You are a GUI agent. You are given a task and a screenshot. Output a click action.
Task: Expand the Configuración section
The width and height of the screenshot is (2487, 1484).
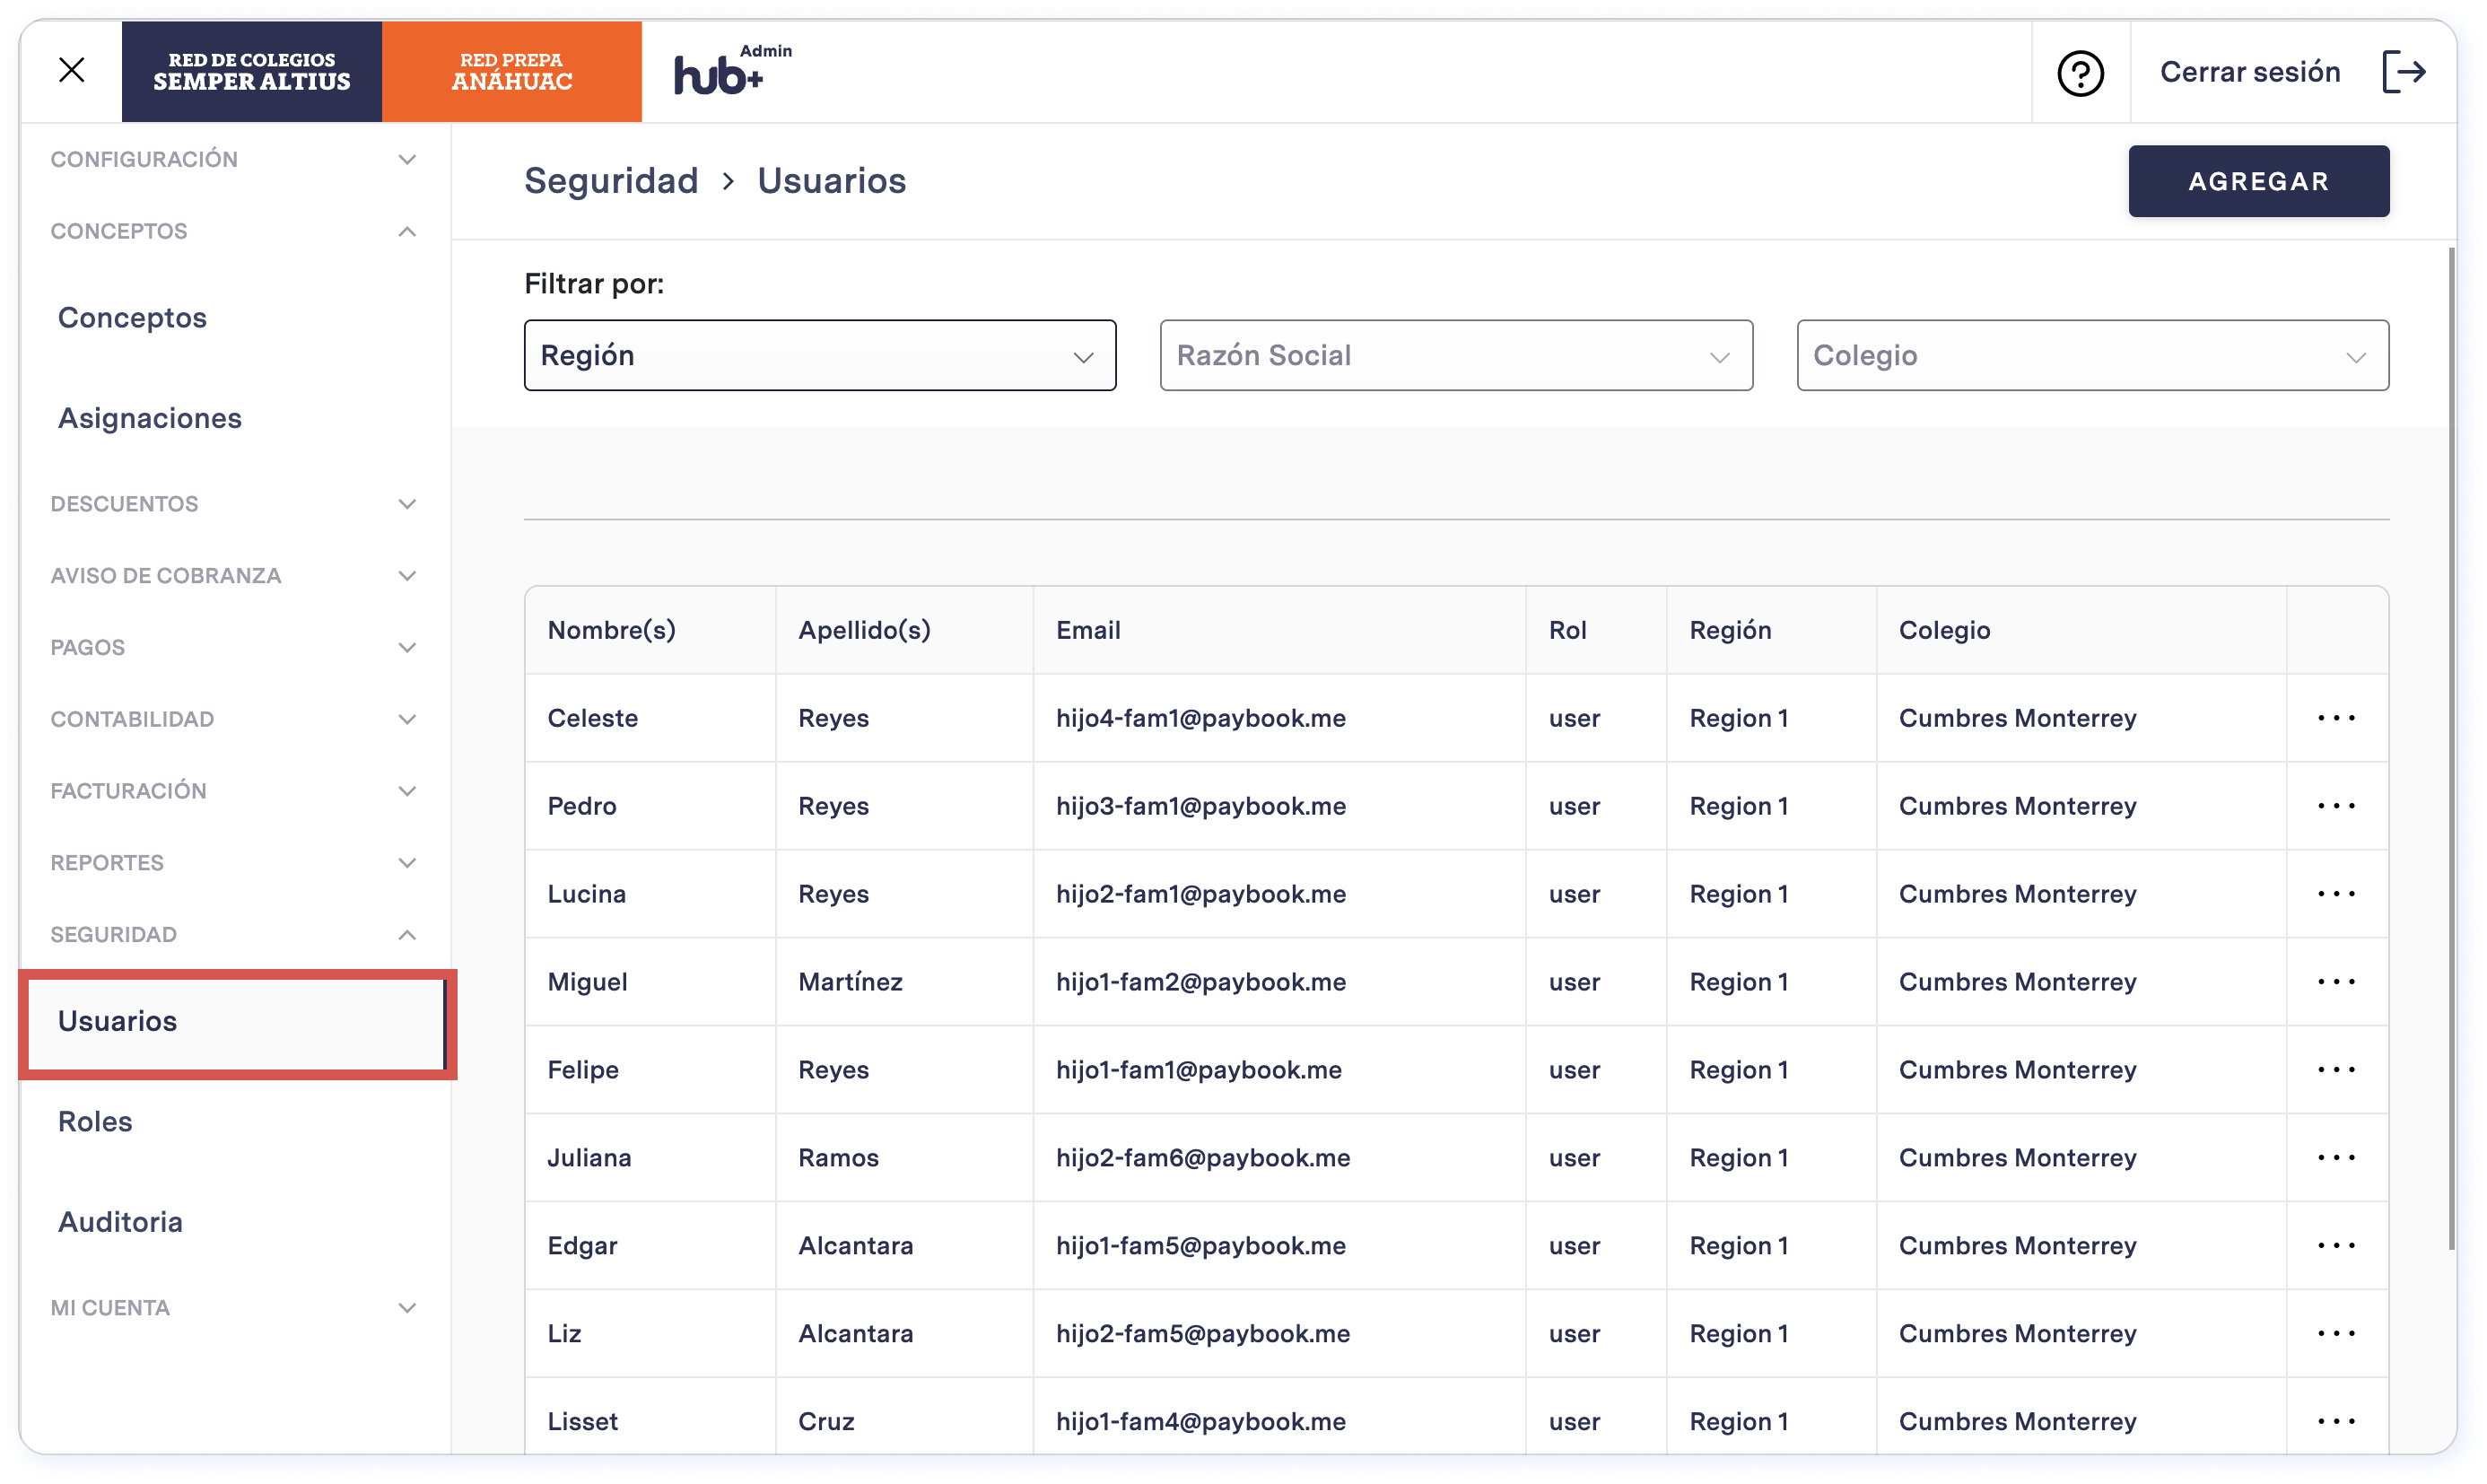[234, 159]
